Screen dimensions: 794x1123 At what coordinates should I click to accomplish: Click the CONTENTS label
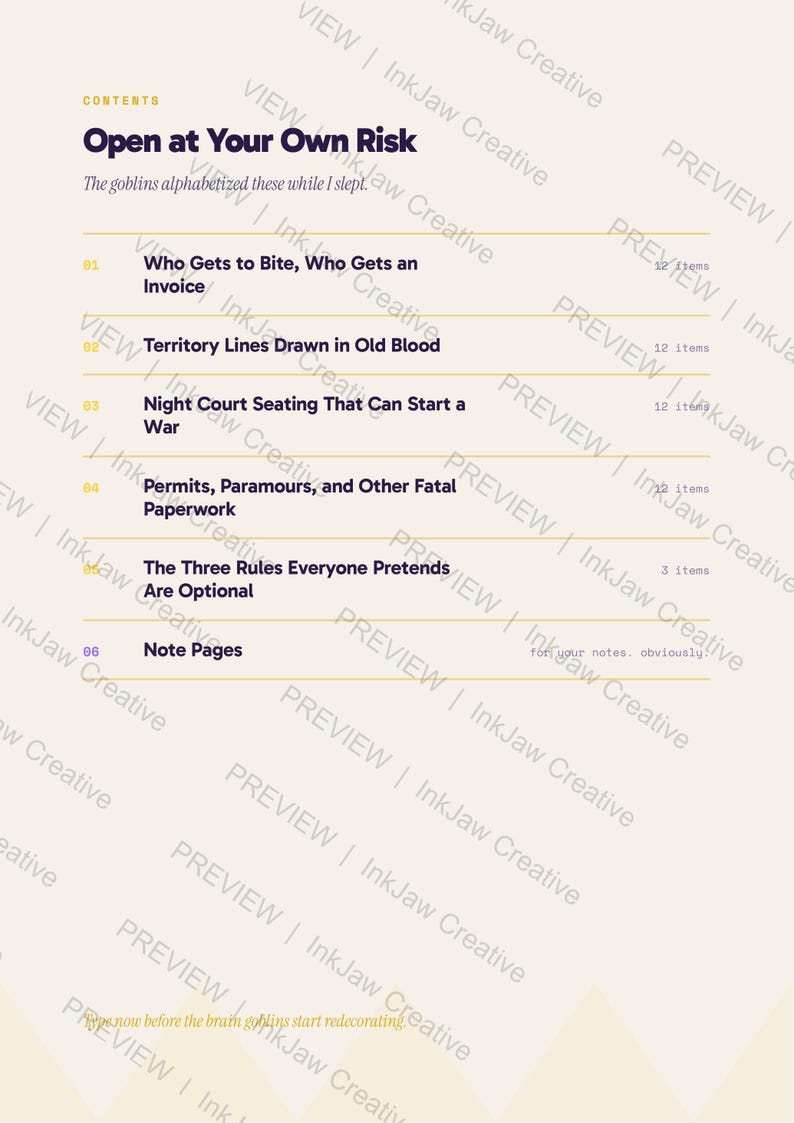(121, 100)
